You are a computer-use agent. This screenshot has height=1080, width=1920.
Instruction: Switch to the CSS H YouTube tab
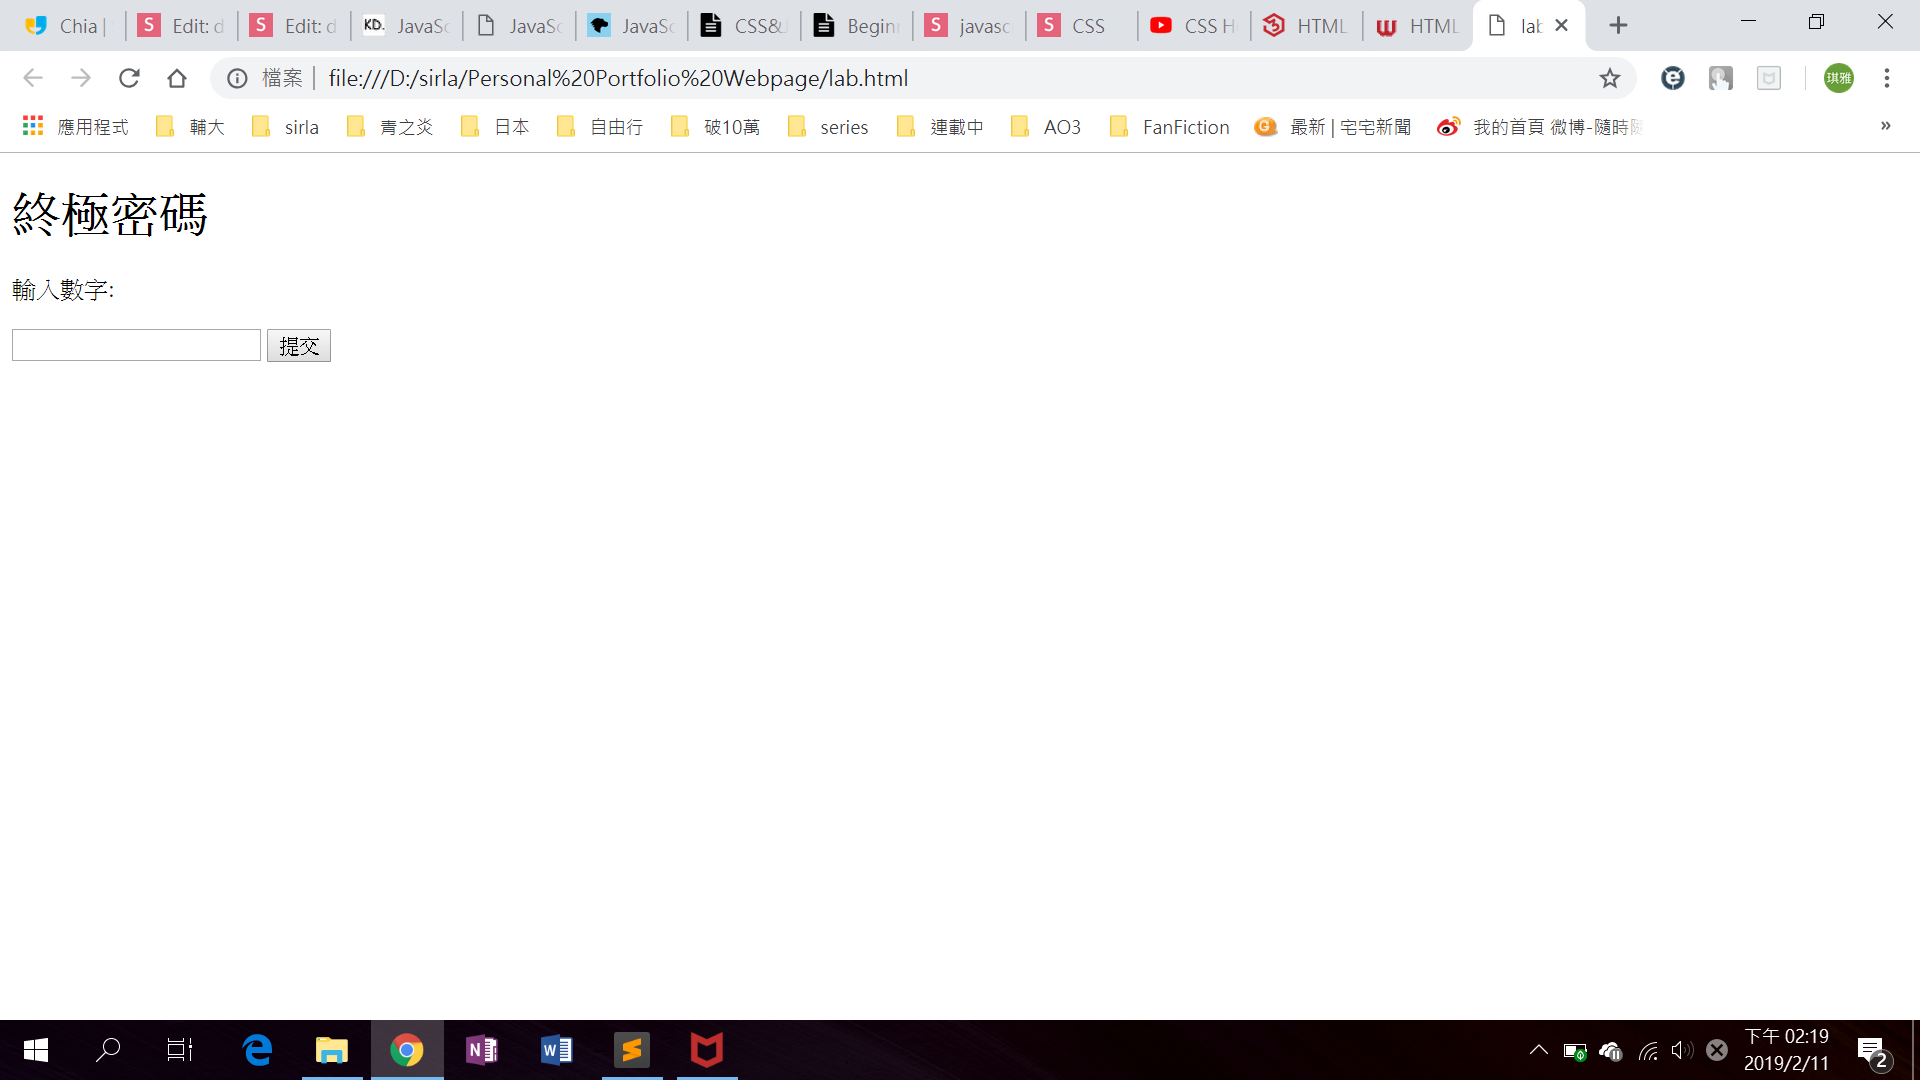[x=1194, y=26]
